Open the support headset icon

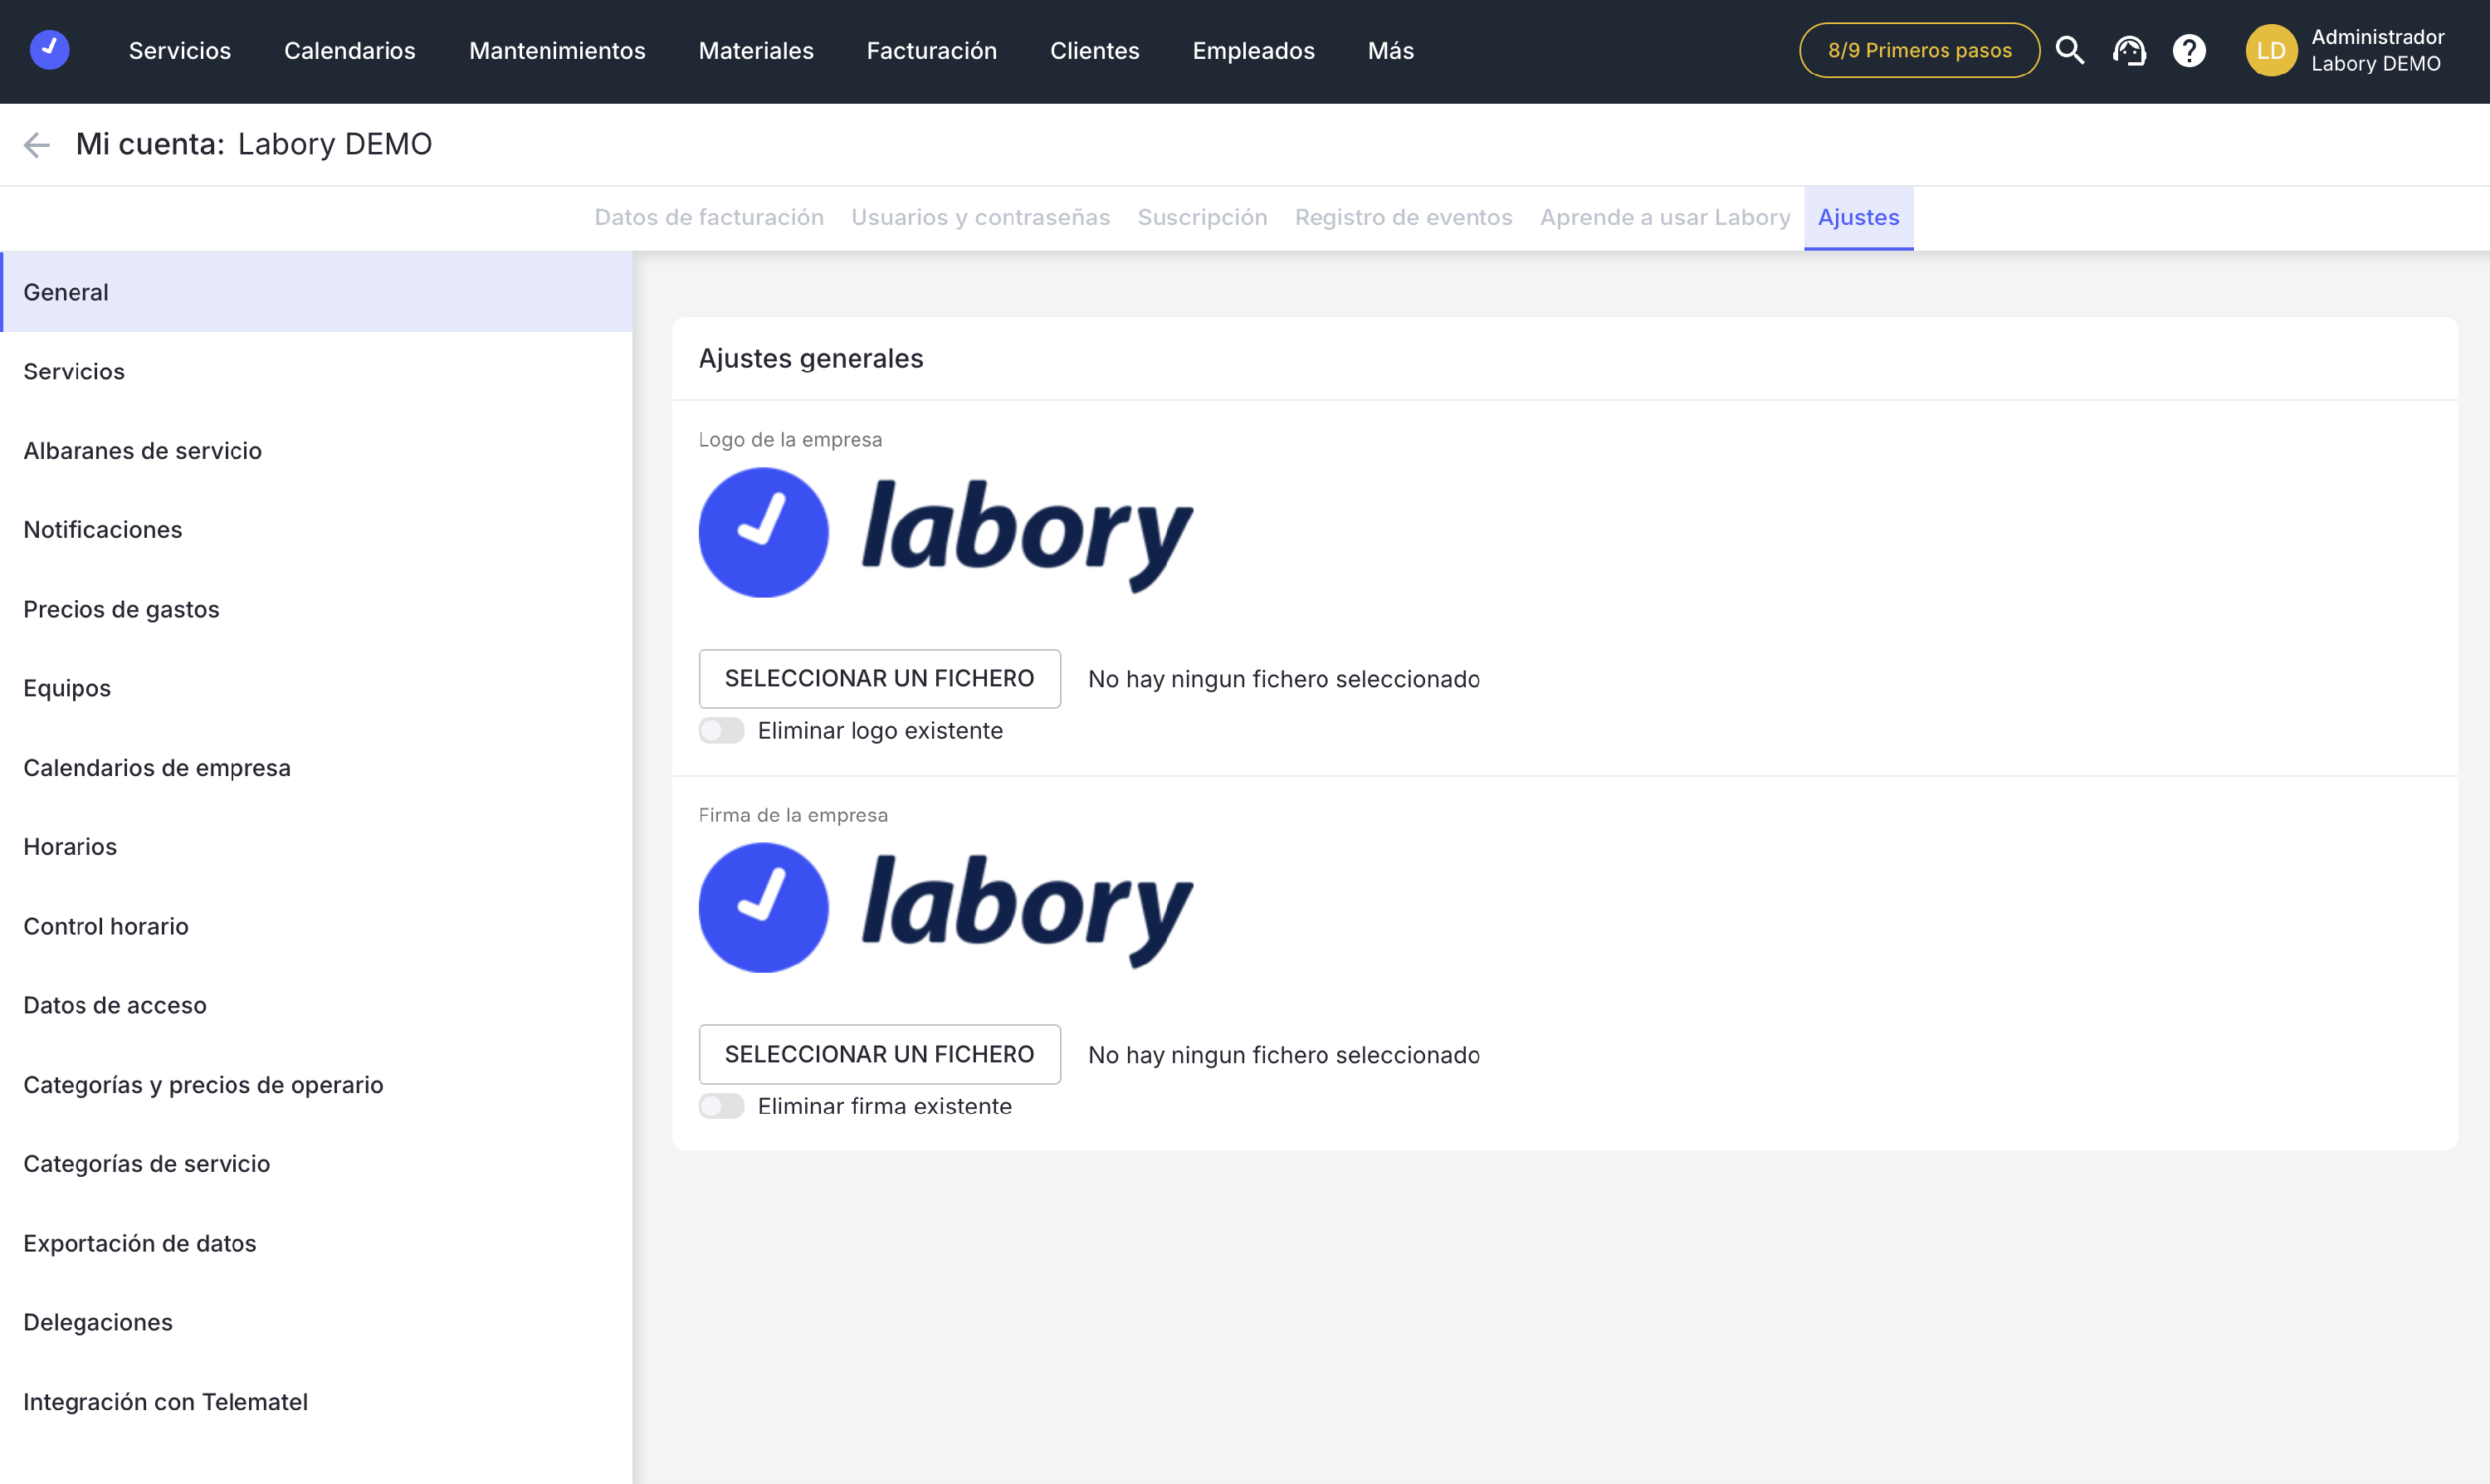(2129, 50)
